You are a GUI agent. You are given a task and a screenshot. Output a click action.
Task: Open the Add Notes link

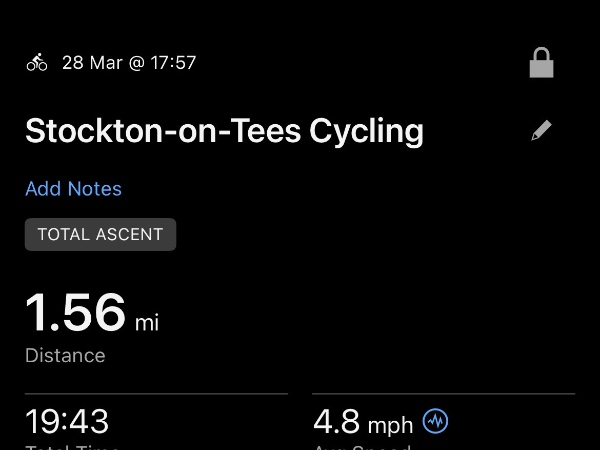pyautogui.click(x=73, y=189)
